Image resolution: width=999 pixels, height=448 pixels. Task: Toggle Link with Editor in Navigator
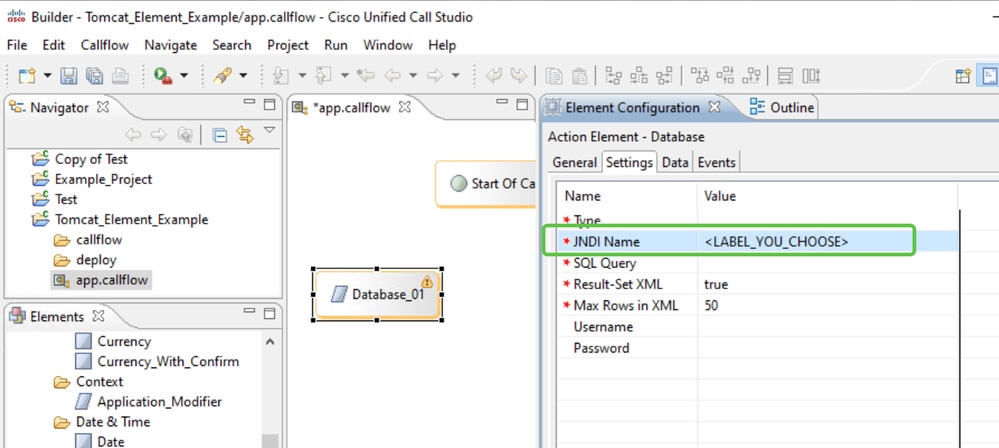pyautogui.click(x=245, y=135)
